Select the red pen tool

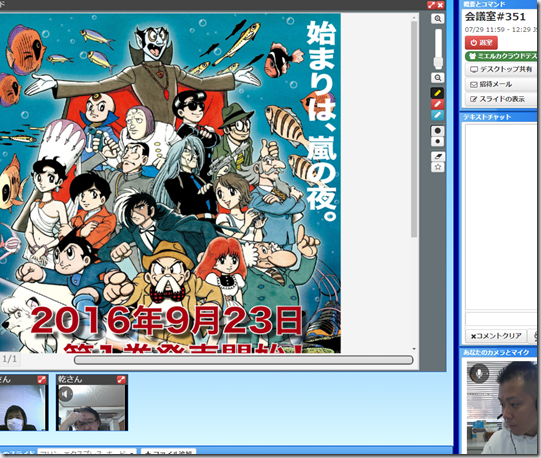[437, 104]
